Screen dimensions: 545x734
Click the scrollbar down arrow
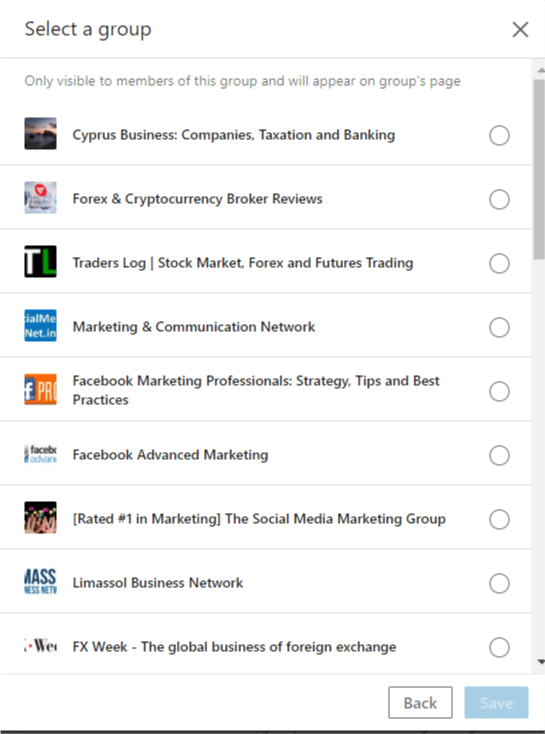541,662
